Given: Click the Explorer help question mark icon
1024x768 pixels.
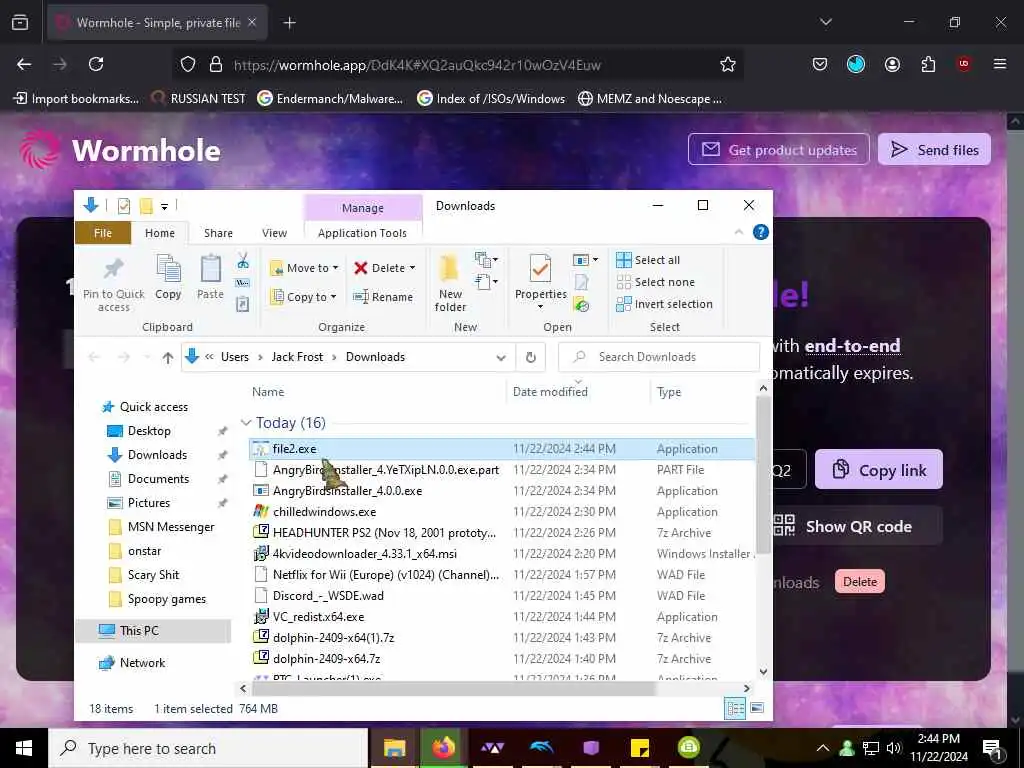Looking at the screenshot, I should tap(761, 232).
